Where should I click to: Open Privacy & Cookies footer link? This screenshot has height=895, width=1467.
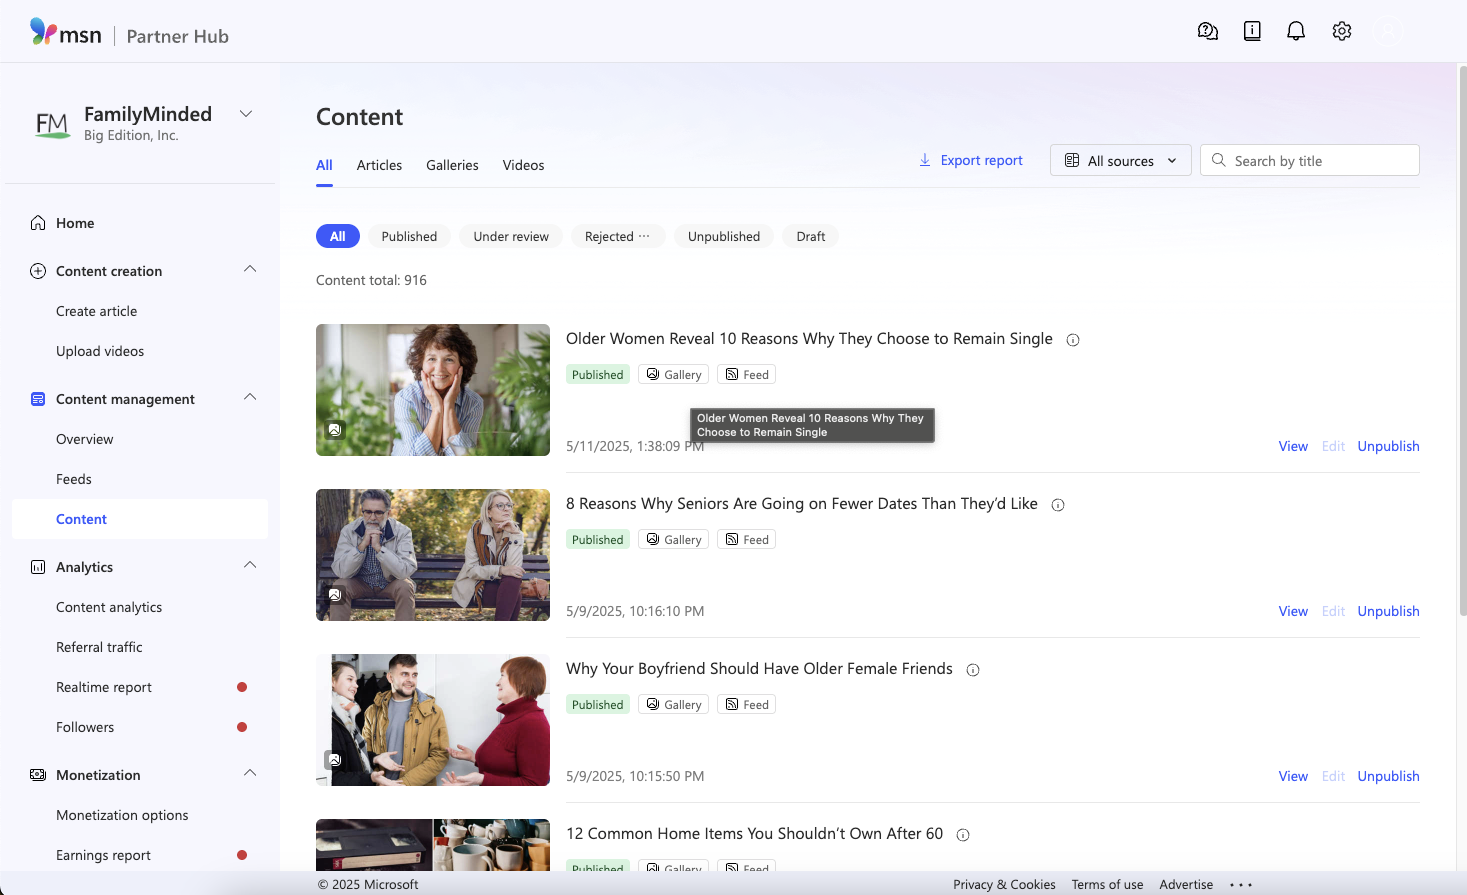1004,884
